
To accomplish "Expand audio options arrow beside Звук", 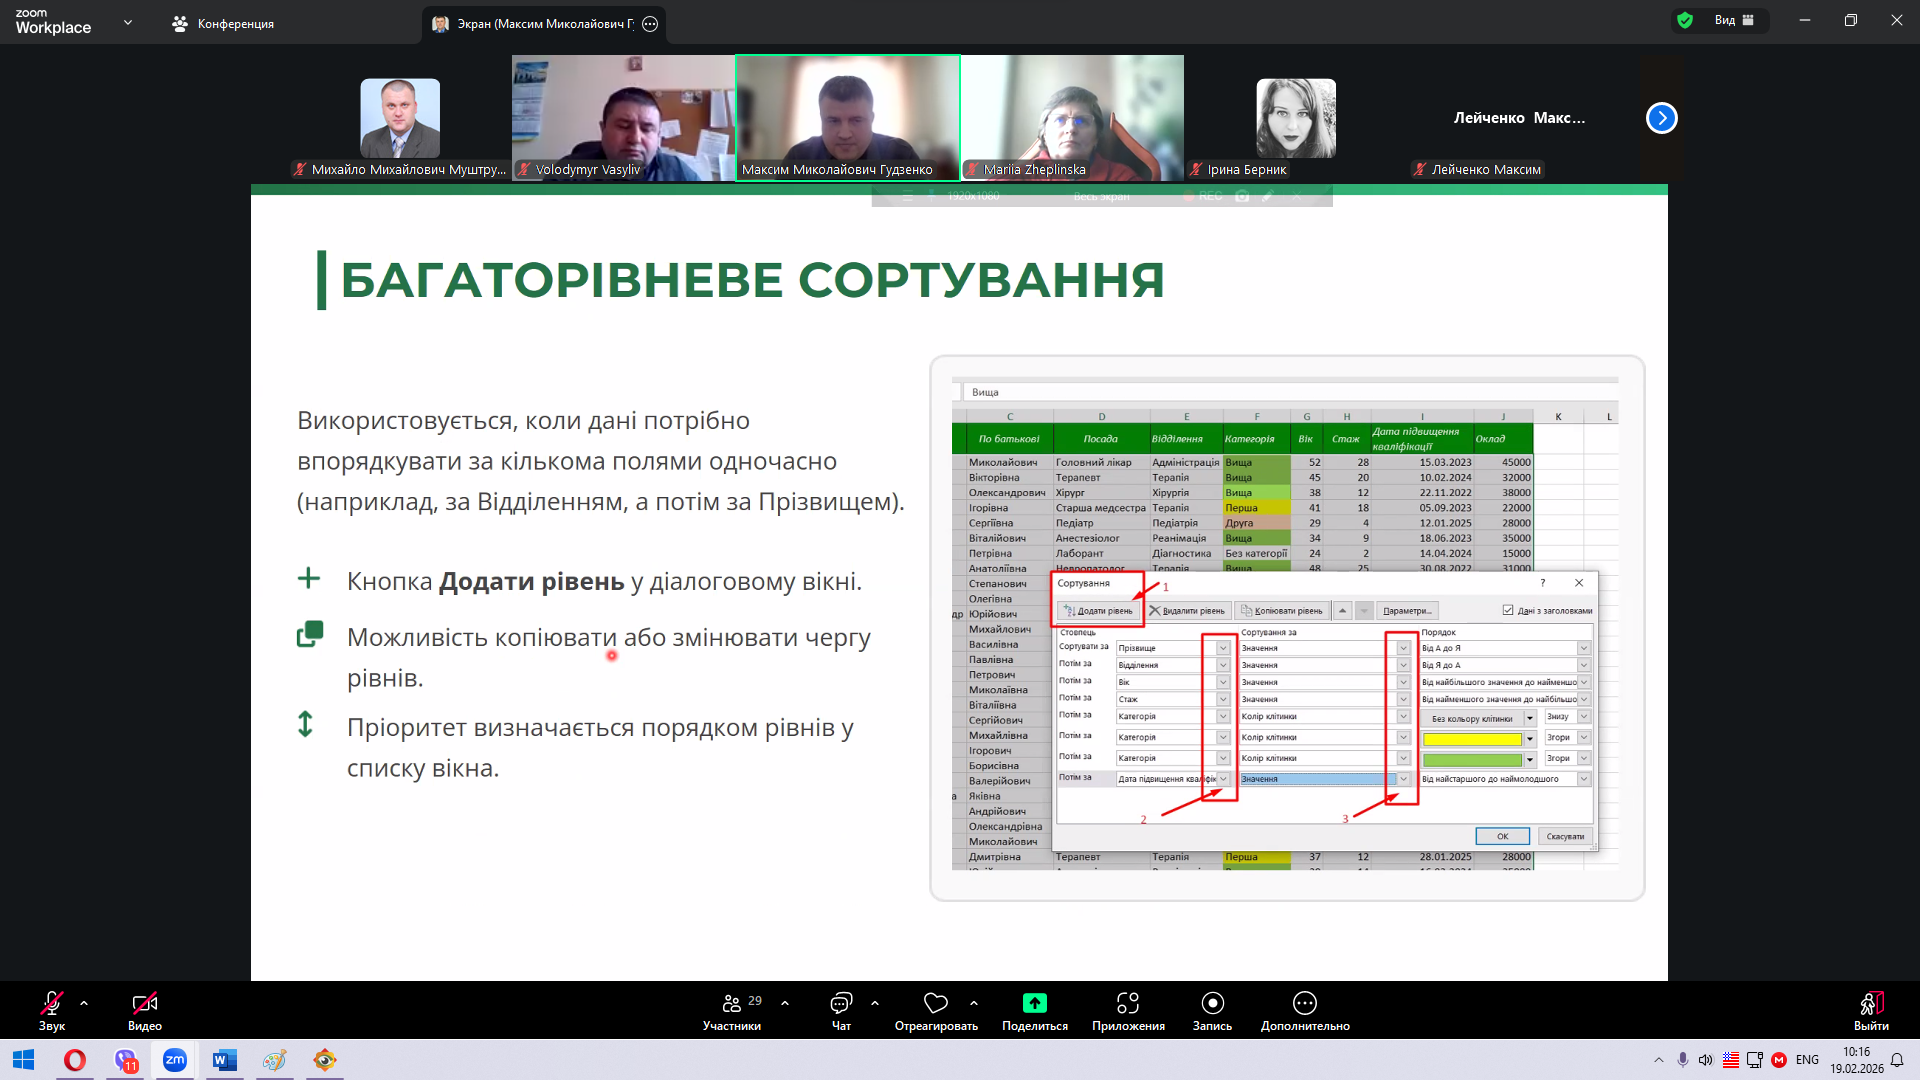I will tap(84, 1002).
